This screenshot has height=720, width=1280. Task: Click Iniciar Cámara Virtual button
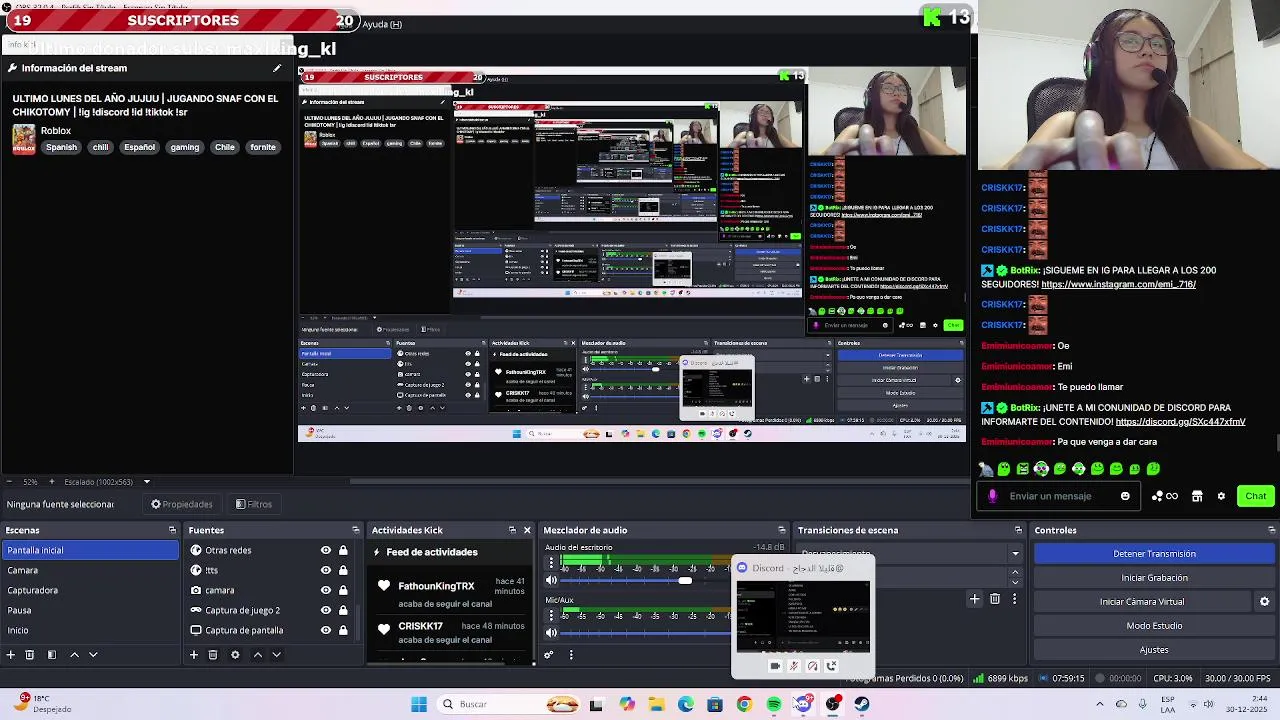pos(1142,602)
